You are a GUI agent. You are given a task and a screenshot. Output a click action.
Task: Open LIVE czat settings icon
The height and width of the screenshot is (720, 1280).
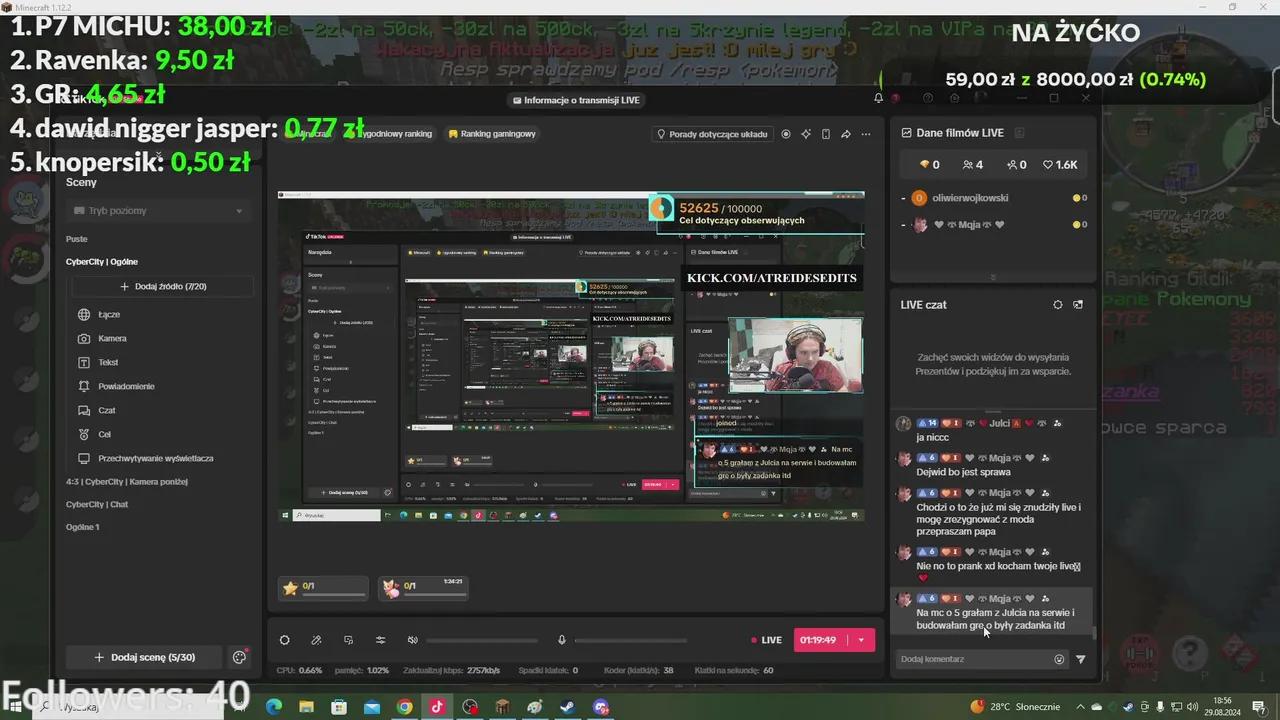pyautogui.click(x=1058, y=305)
